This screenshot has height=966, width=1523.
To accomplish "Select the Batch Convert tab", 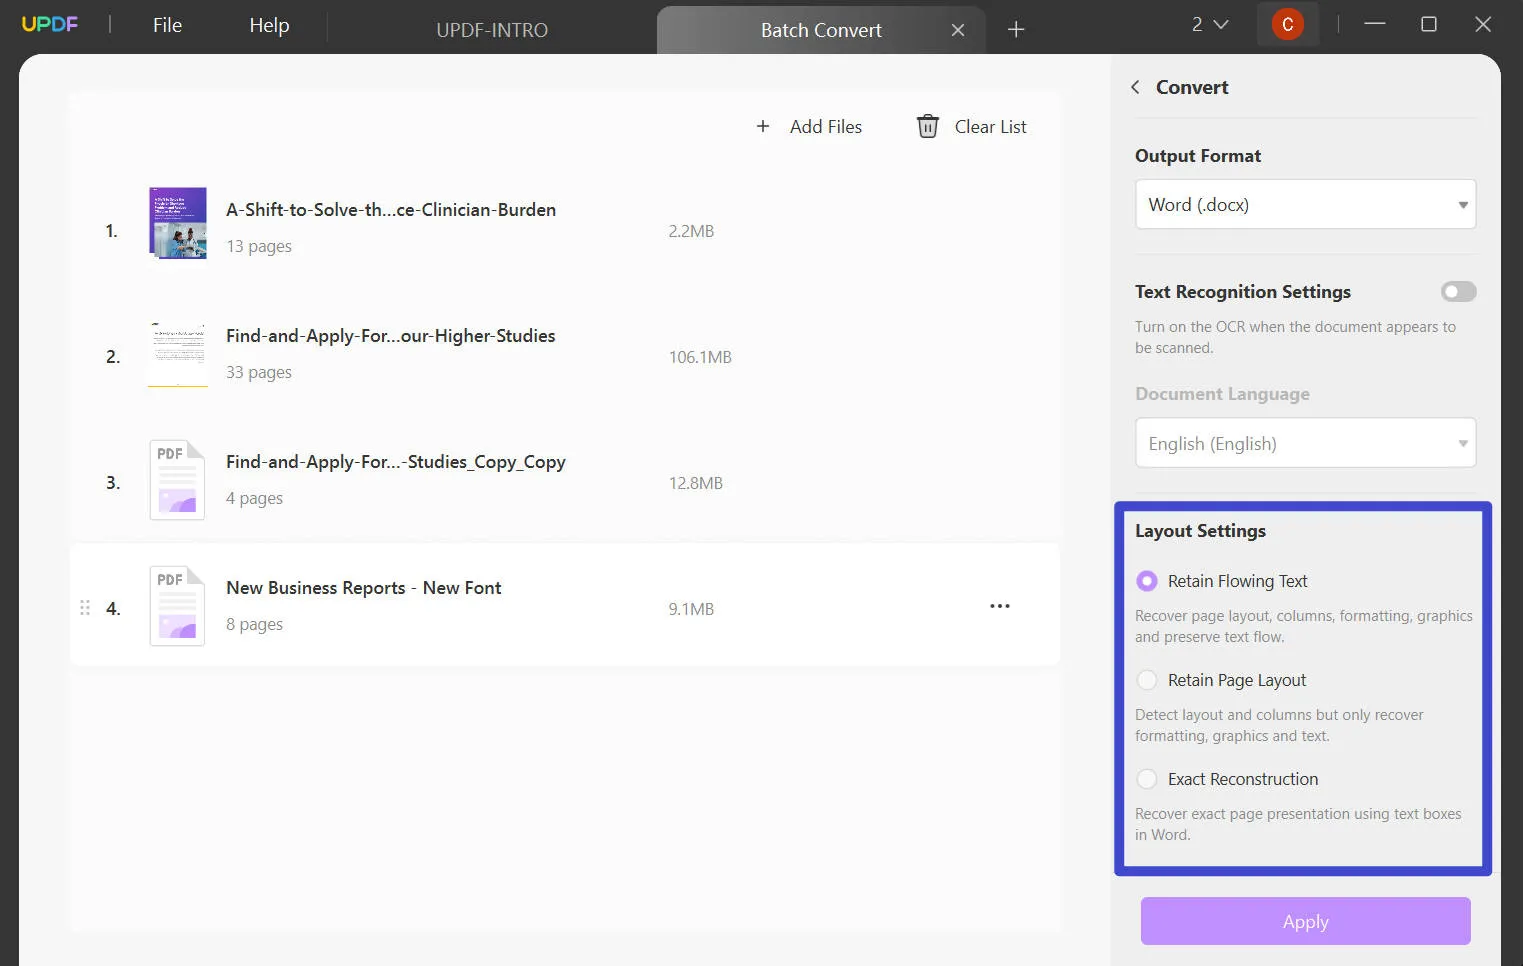I will pyautogui.click(x=821, y=30).
